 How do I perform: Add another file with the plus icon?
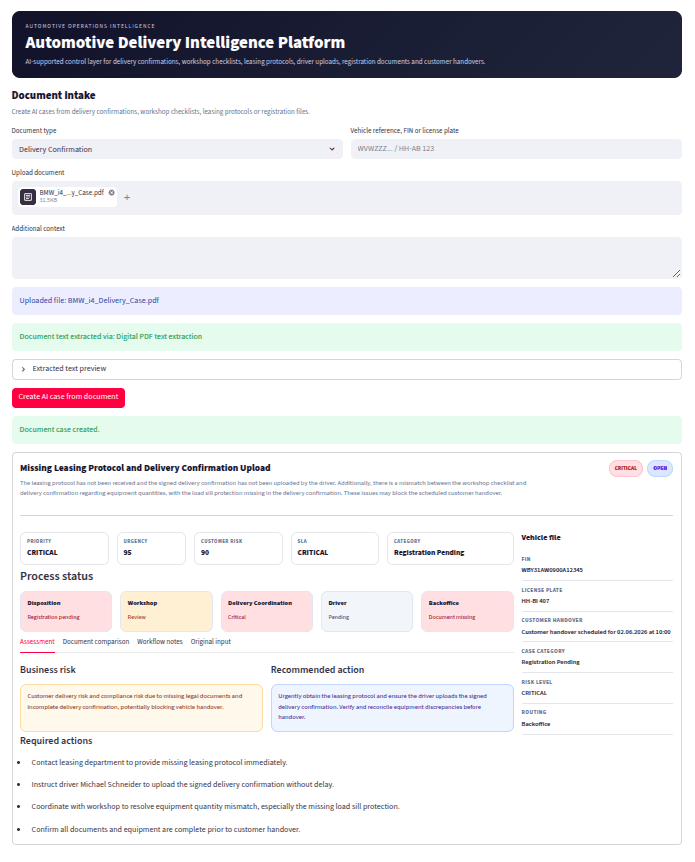point(127,197)
